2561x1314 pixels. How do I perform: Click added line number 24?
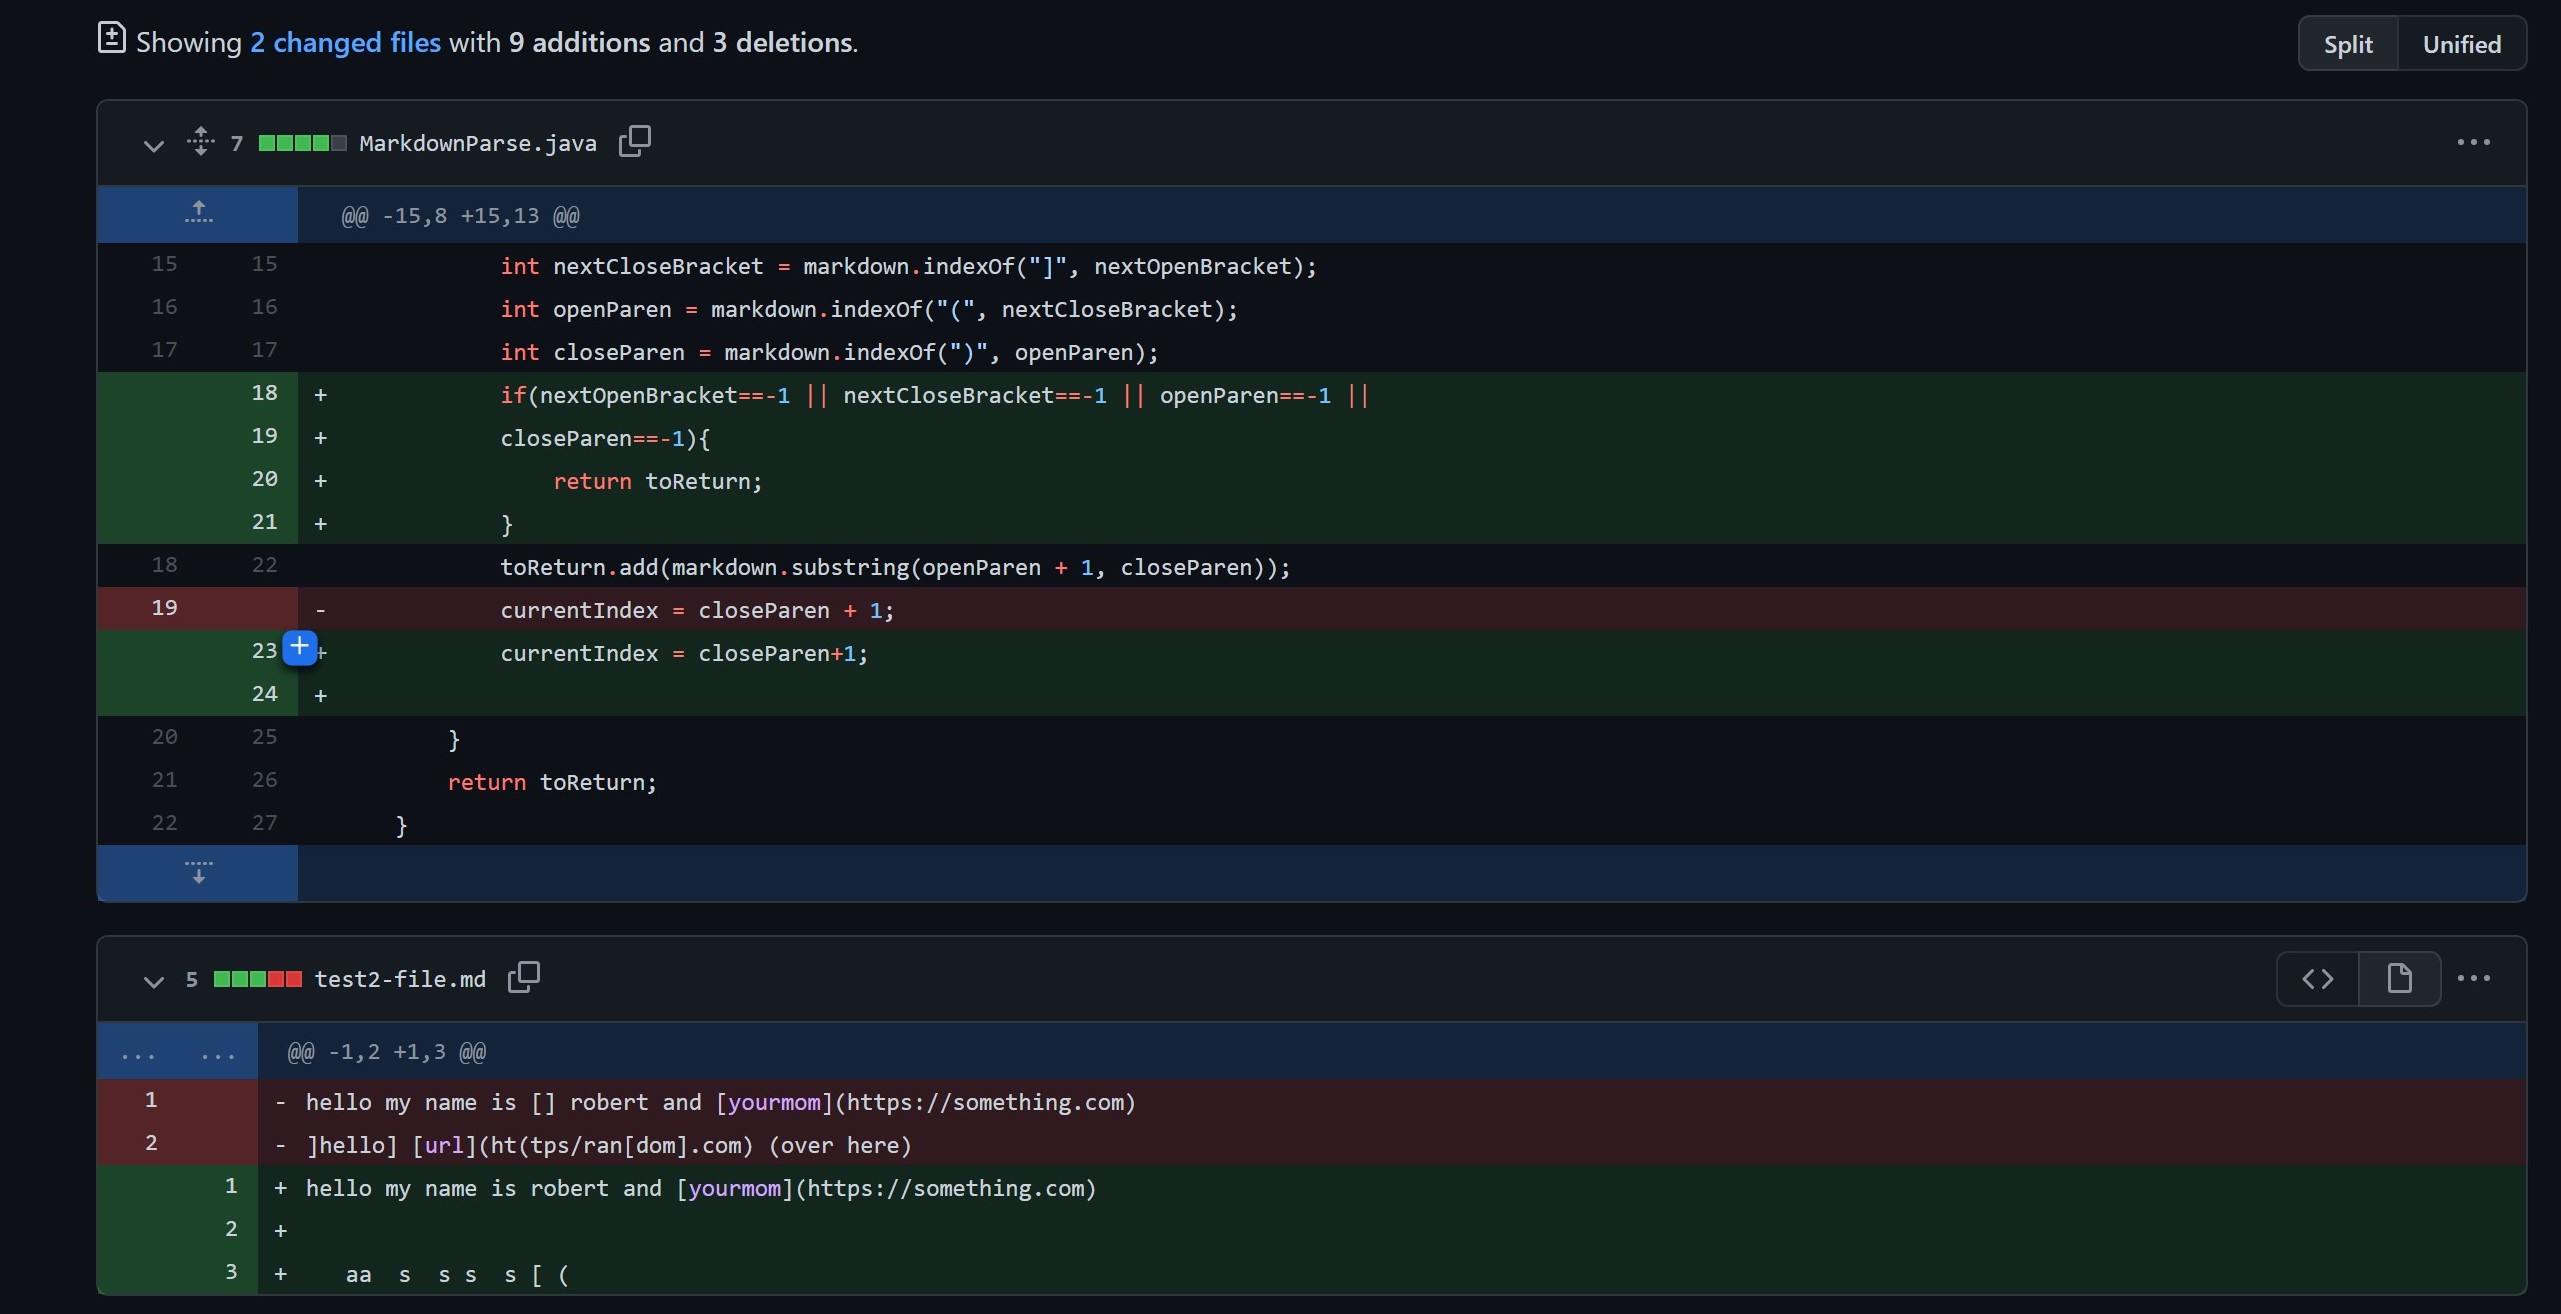click(264, 694)
